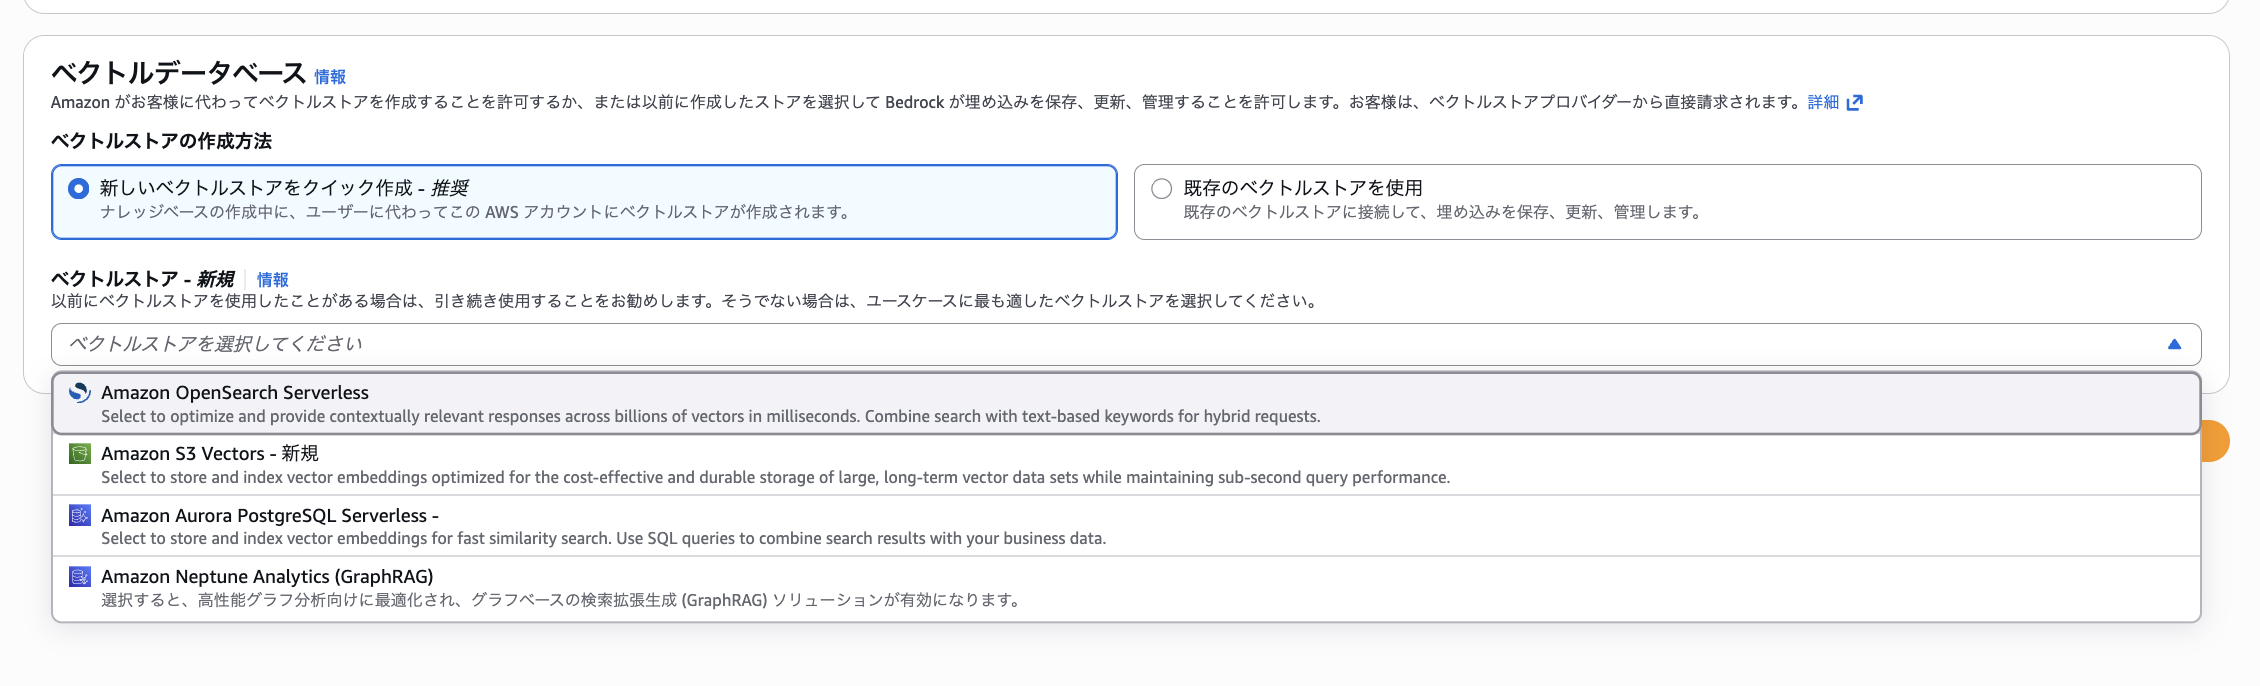
Task: Click the ベクトルデータベース heading
Action: (x=179, y=73)
